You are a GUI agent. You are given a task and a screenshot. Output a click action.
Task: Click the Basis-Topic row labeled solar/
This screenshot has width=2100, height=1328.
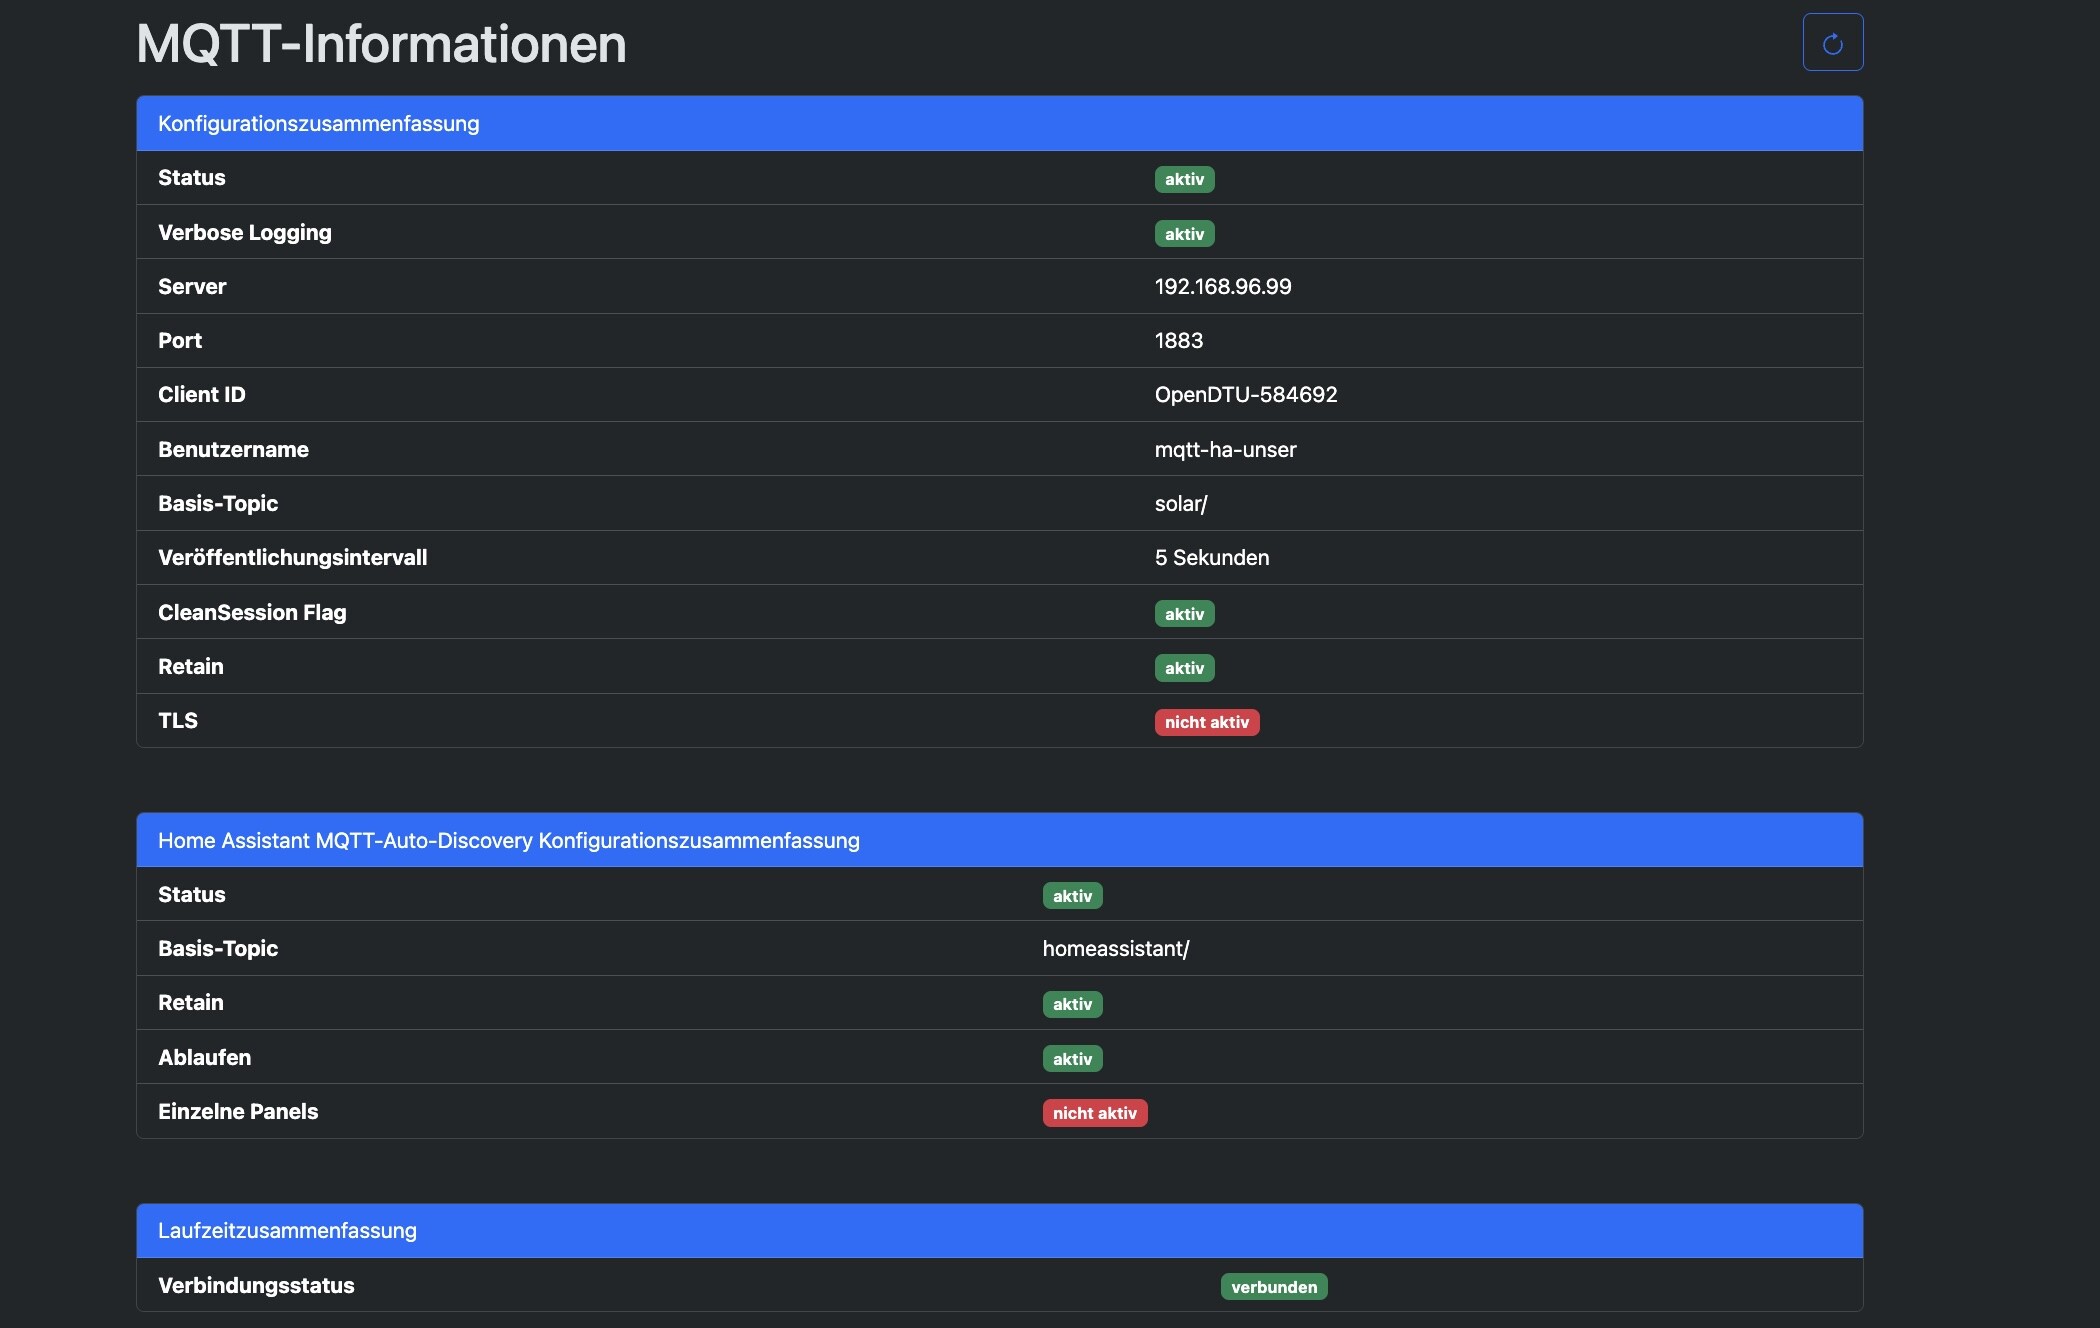[1180, 503]
